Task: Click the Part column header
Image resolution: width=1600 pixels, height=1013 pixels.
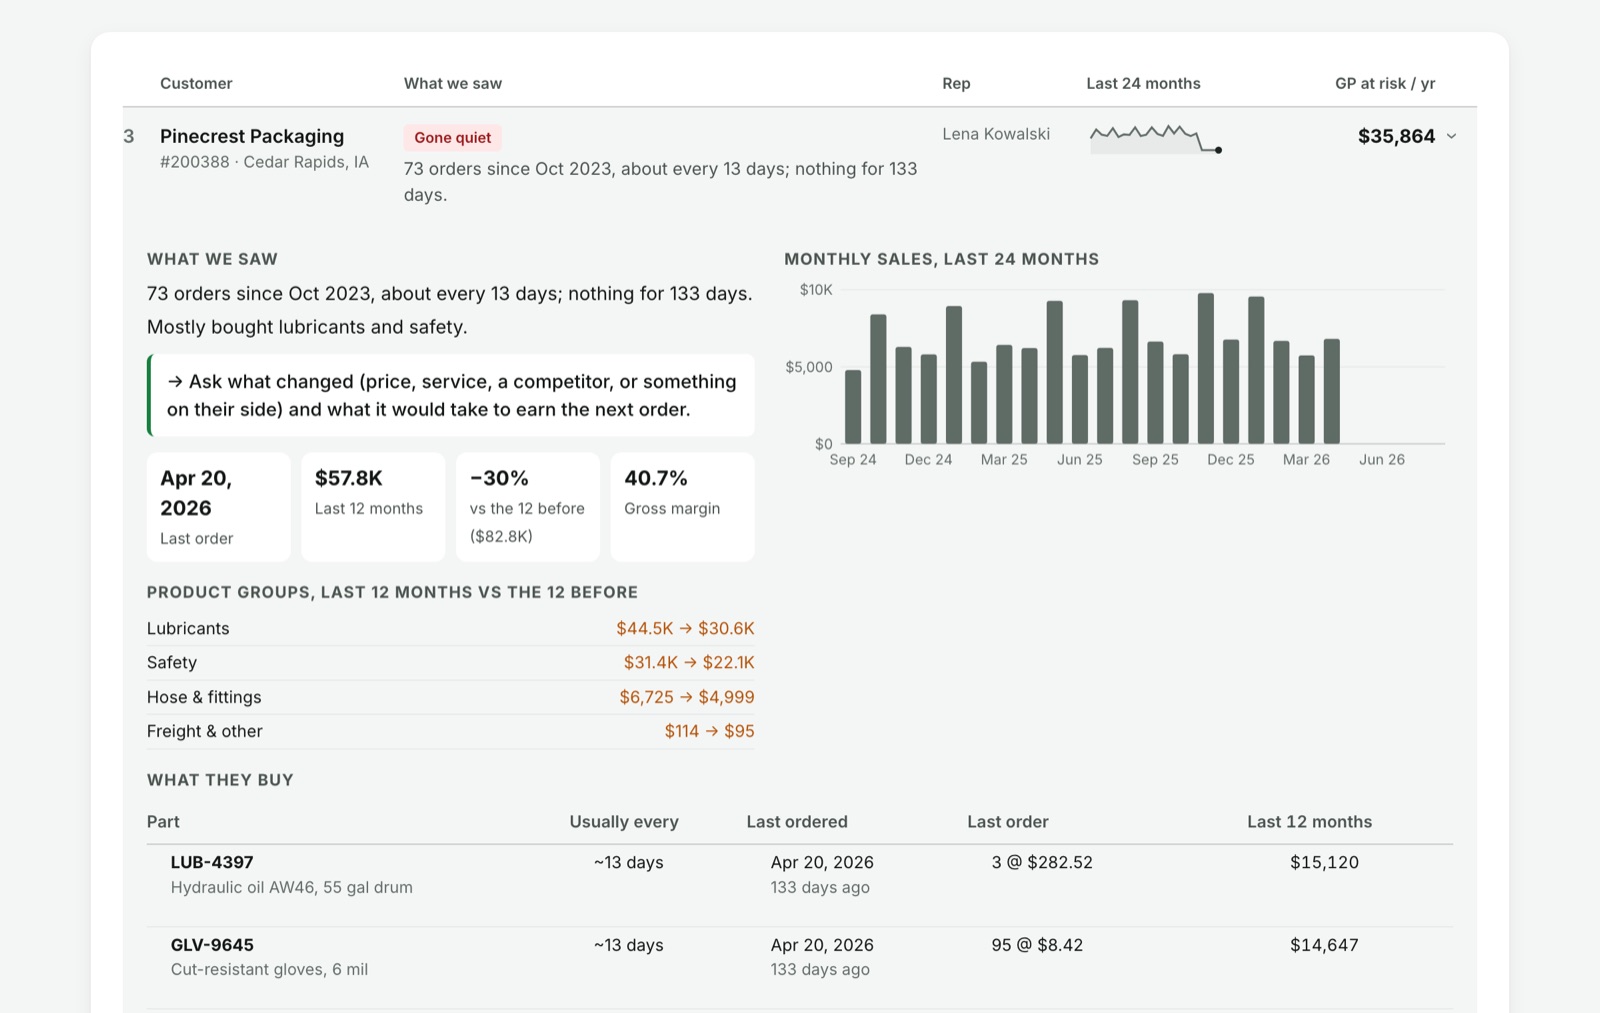Action: point(163,822)
